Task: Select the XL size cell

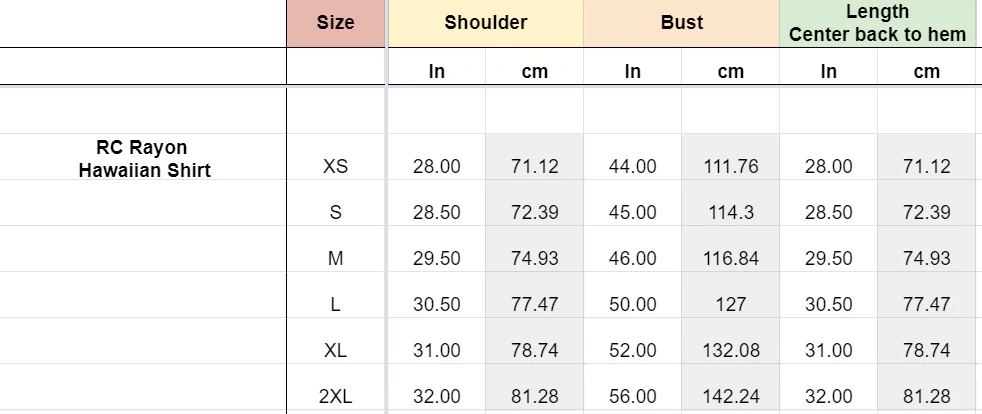Action: click(x=336, y=351)
